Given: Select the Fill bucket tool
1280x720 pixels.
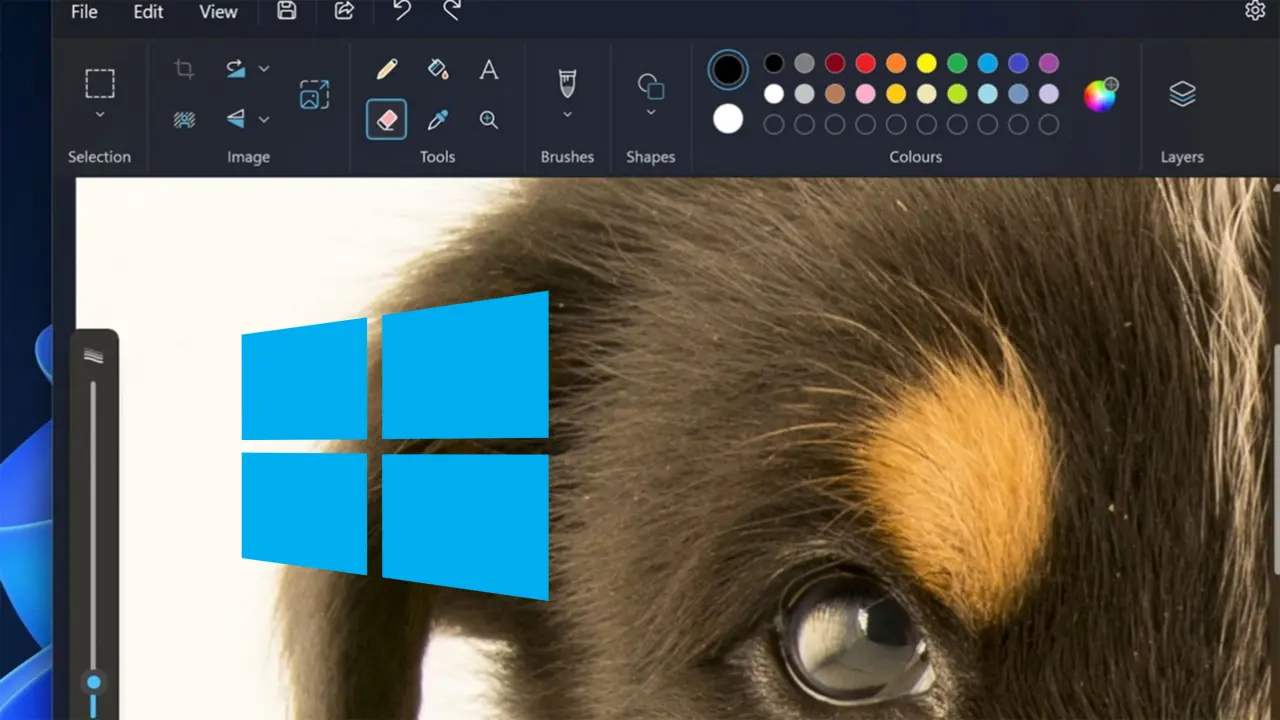Looking at the screenshot, I should point(437,69).
